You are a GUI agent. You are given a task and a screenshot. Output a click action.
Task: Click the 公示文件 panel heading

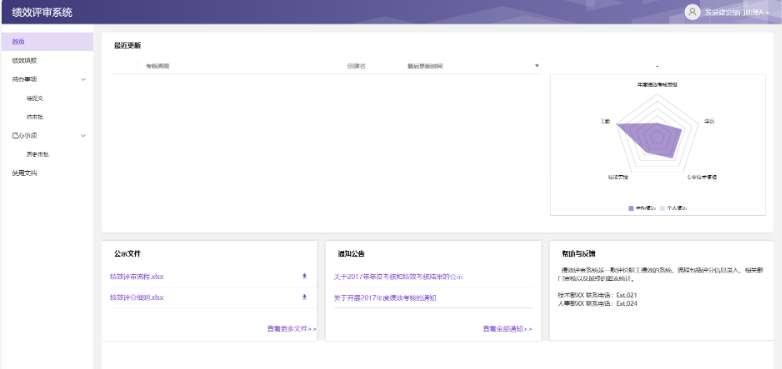128,254
